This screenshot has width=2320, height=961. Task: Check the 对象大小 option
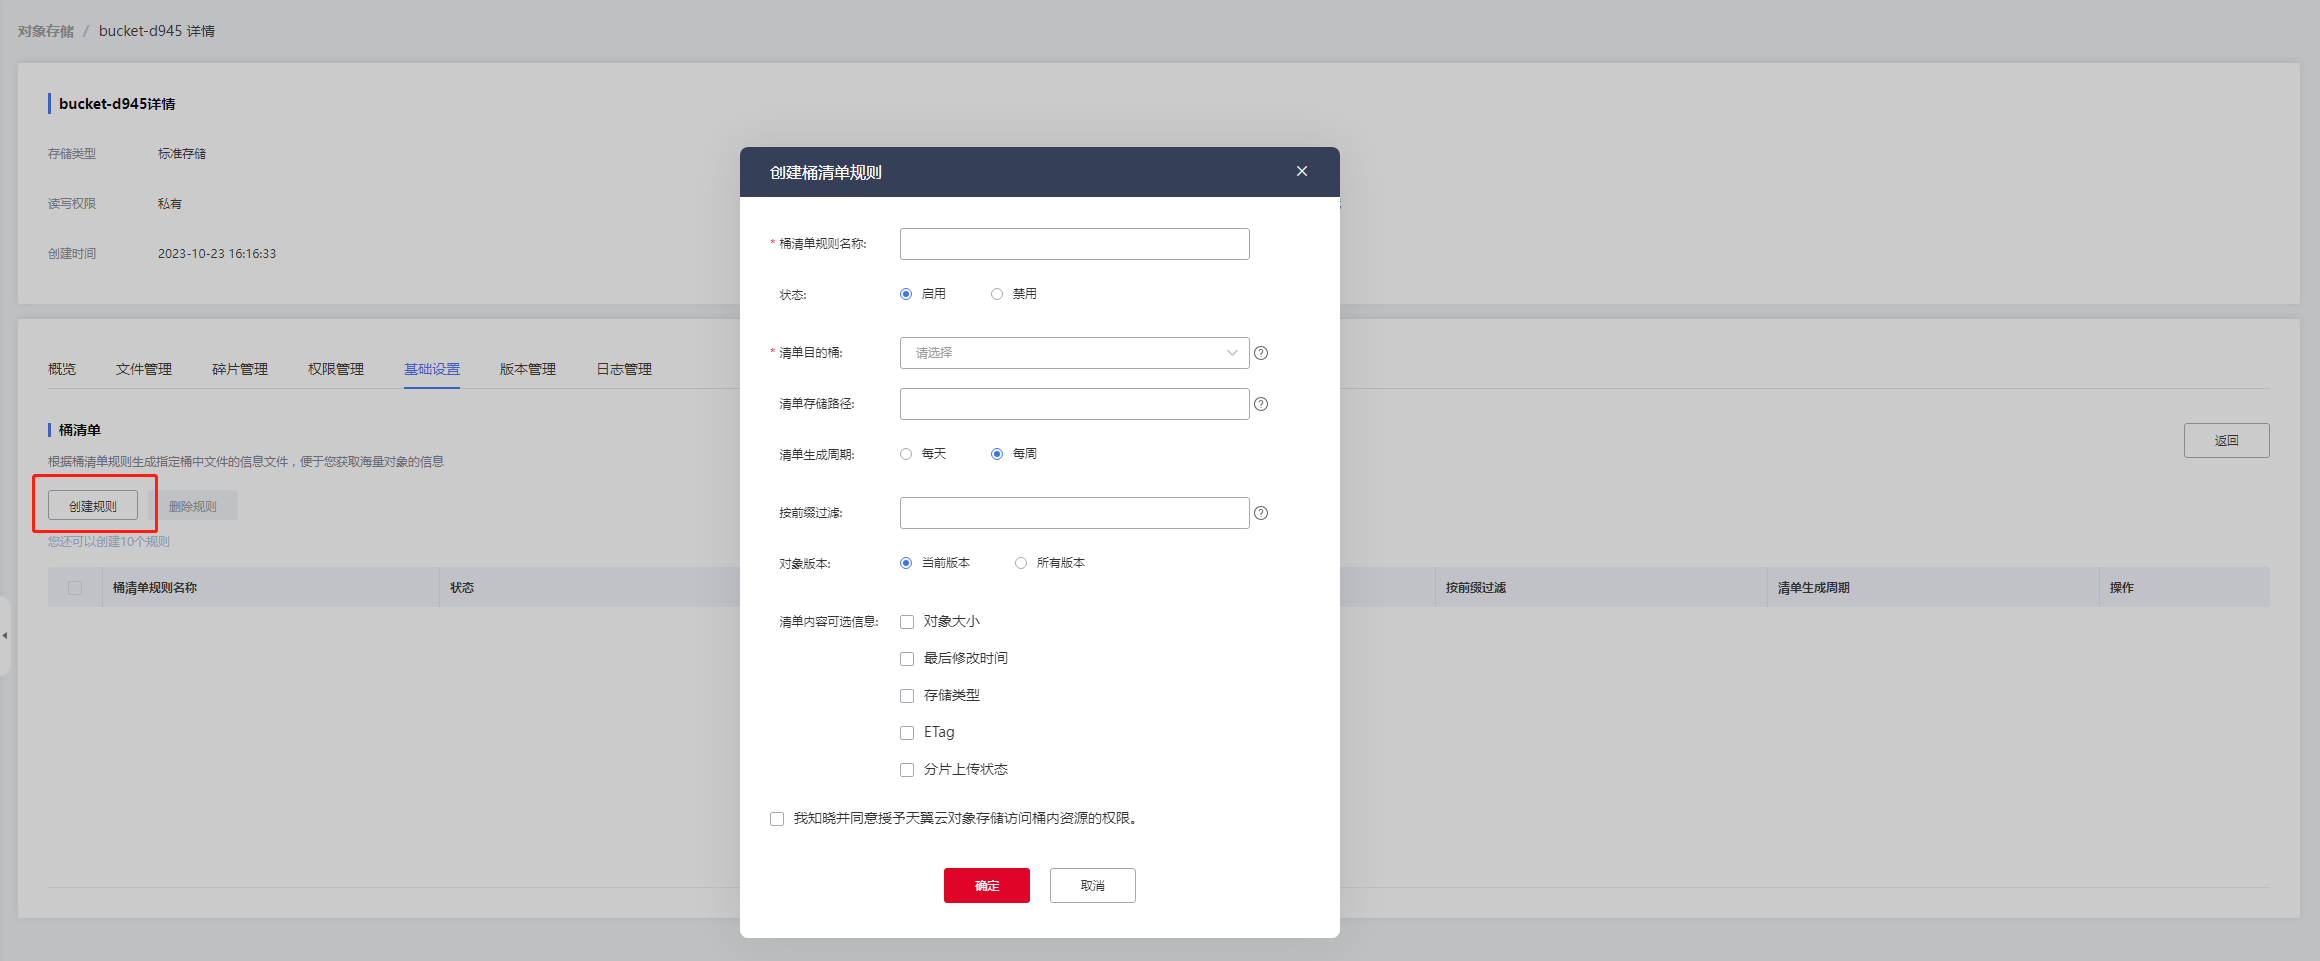907,622
